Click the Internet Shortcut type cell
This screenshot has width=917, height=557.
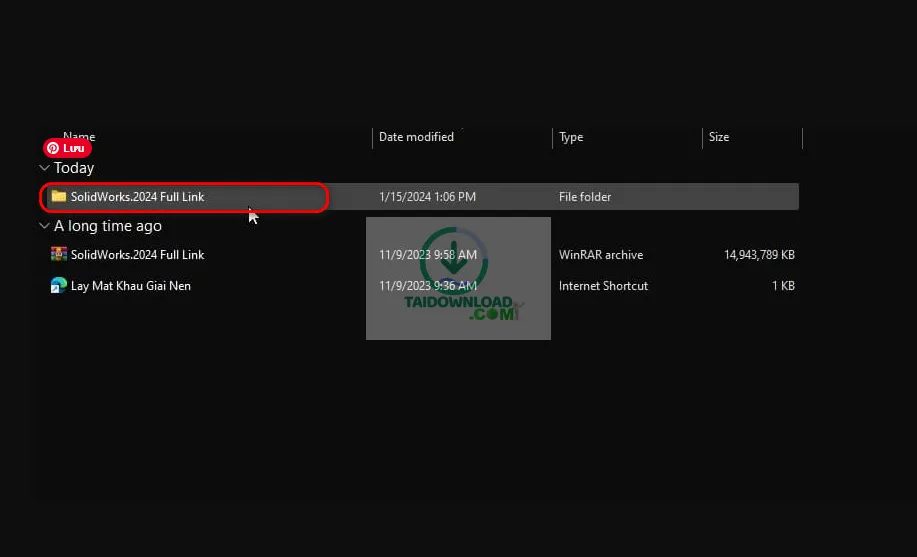603,286
